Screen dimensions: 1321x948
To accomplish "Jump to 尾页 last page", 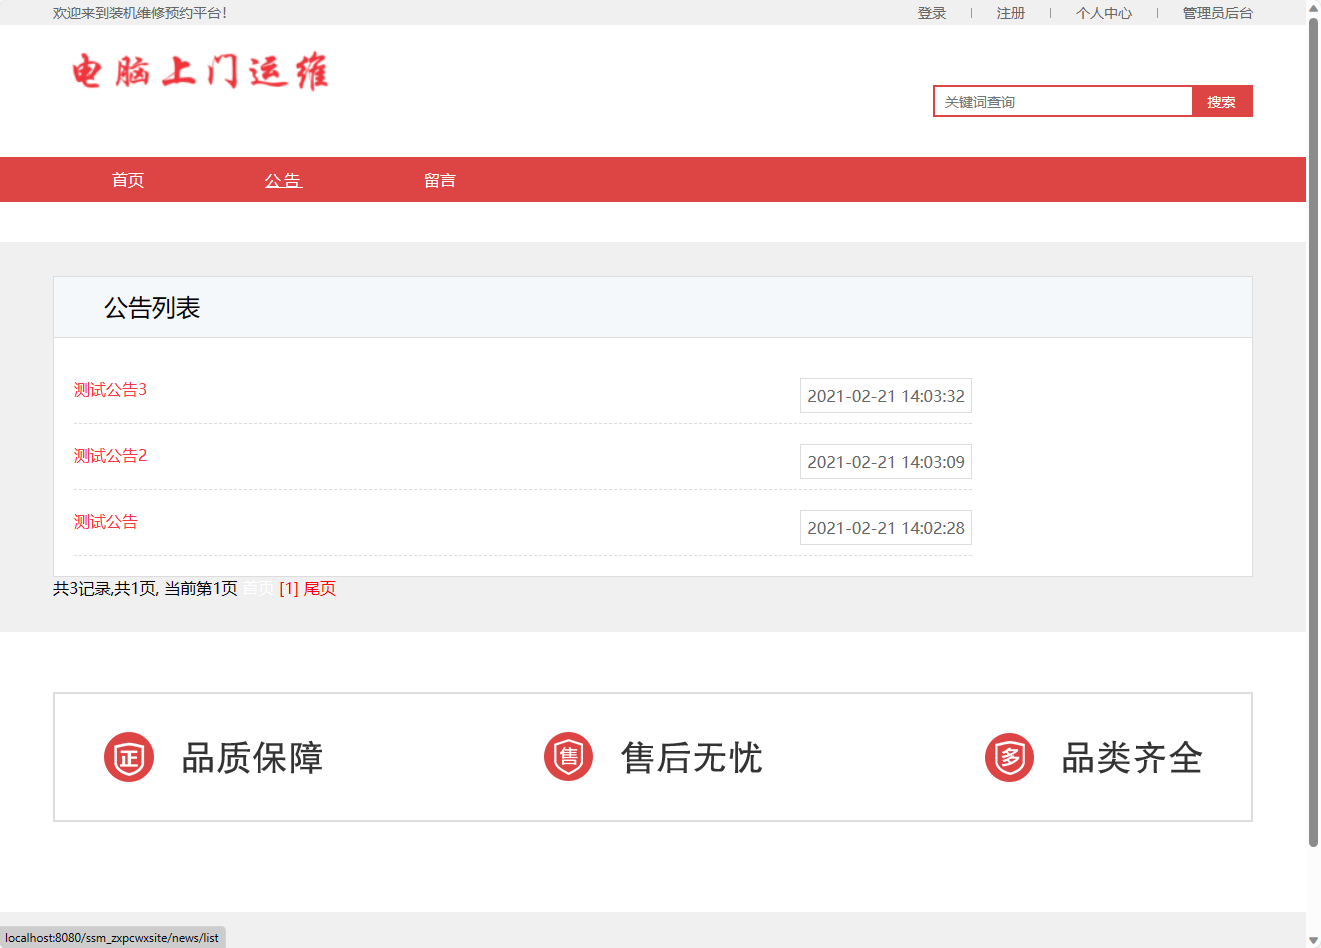I will point(319,589).
